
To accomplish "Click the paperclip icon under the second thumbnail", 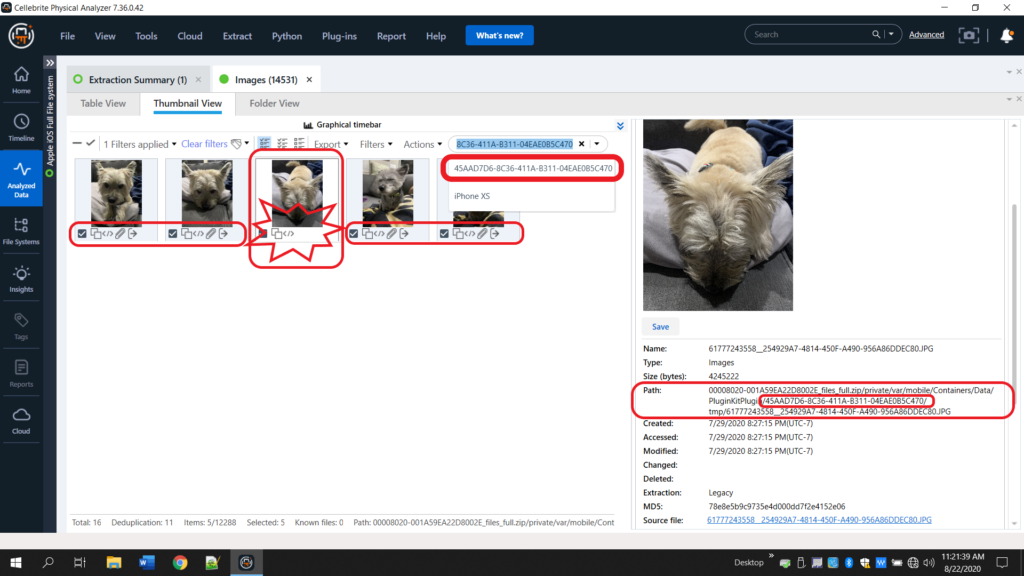I will (x=211, y=233).
